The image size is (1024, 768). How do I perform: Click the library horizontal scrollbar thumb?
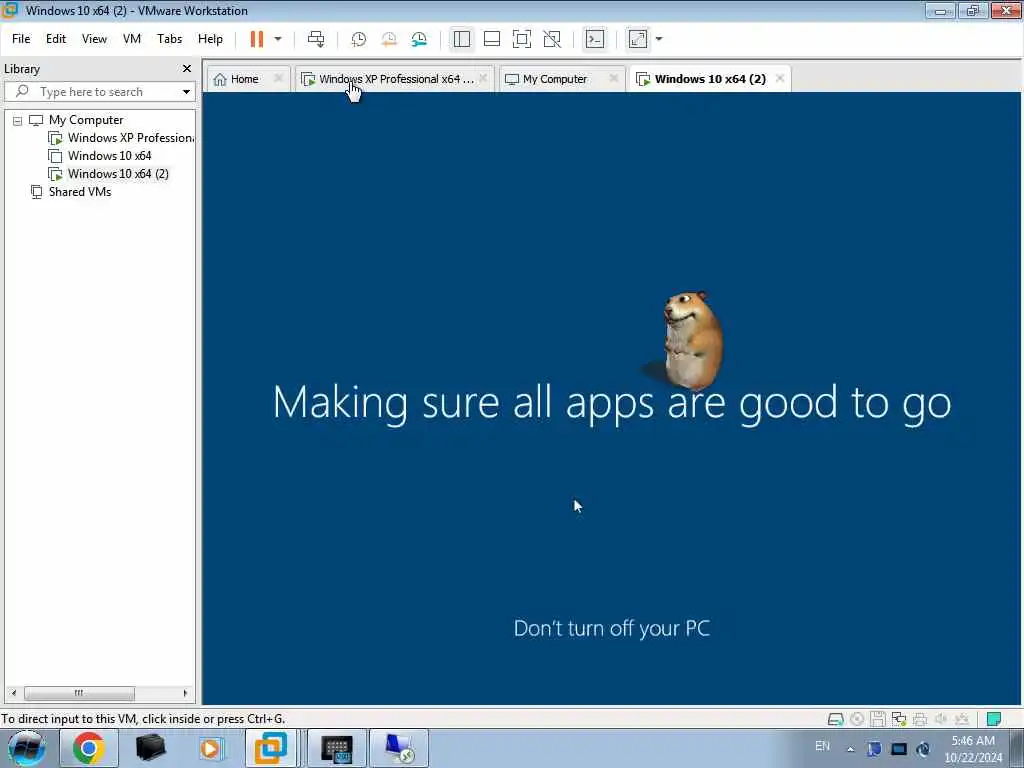[x=79, y=693]
